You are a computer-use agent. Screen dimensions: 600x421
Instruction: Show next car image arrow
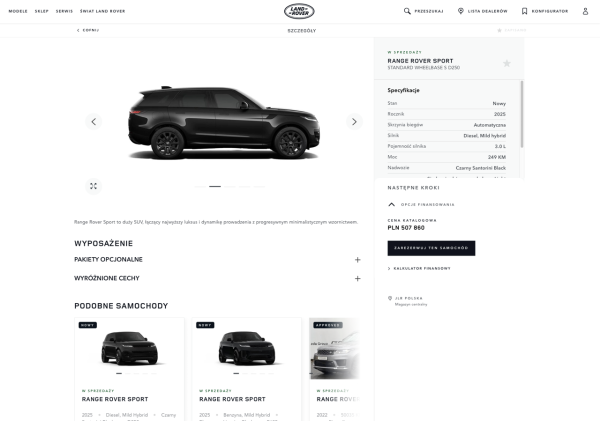click(x=354, y=122)
